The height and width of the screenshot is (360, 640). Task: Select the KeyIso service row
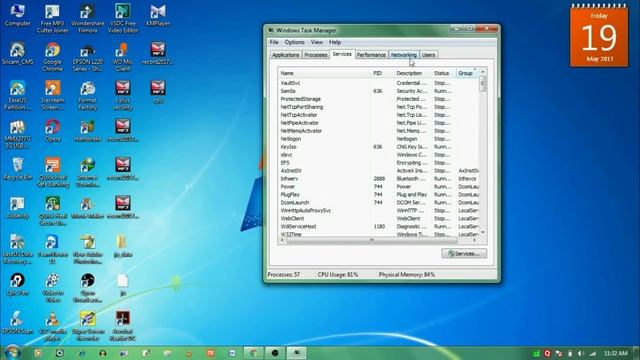click(378, 147)
